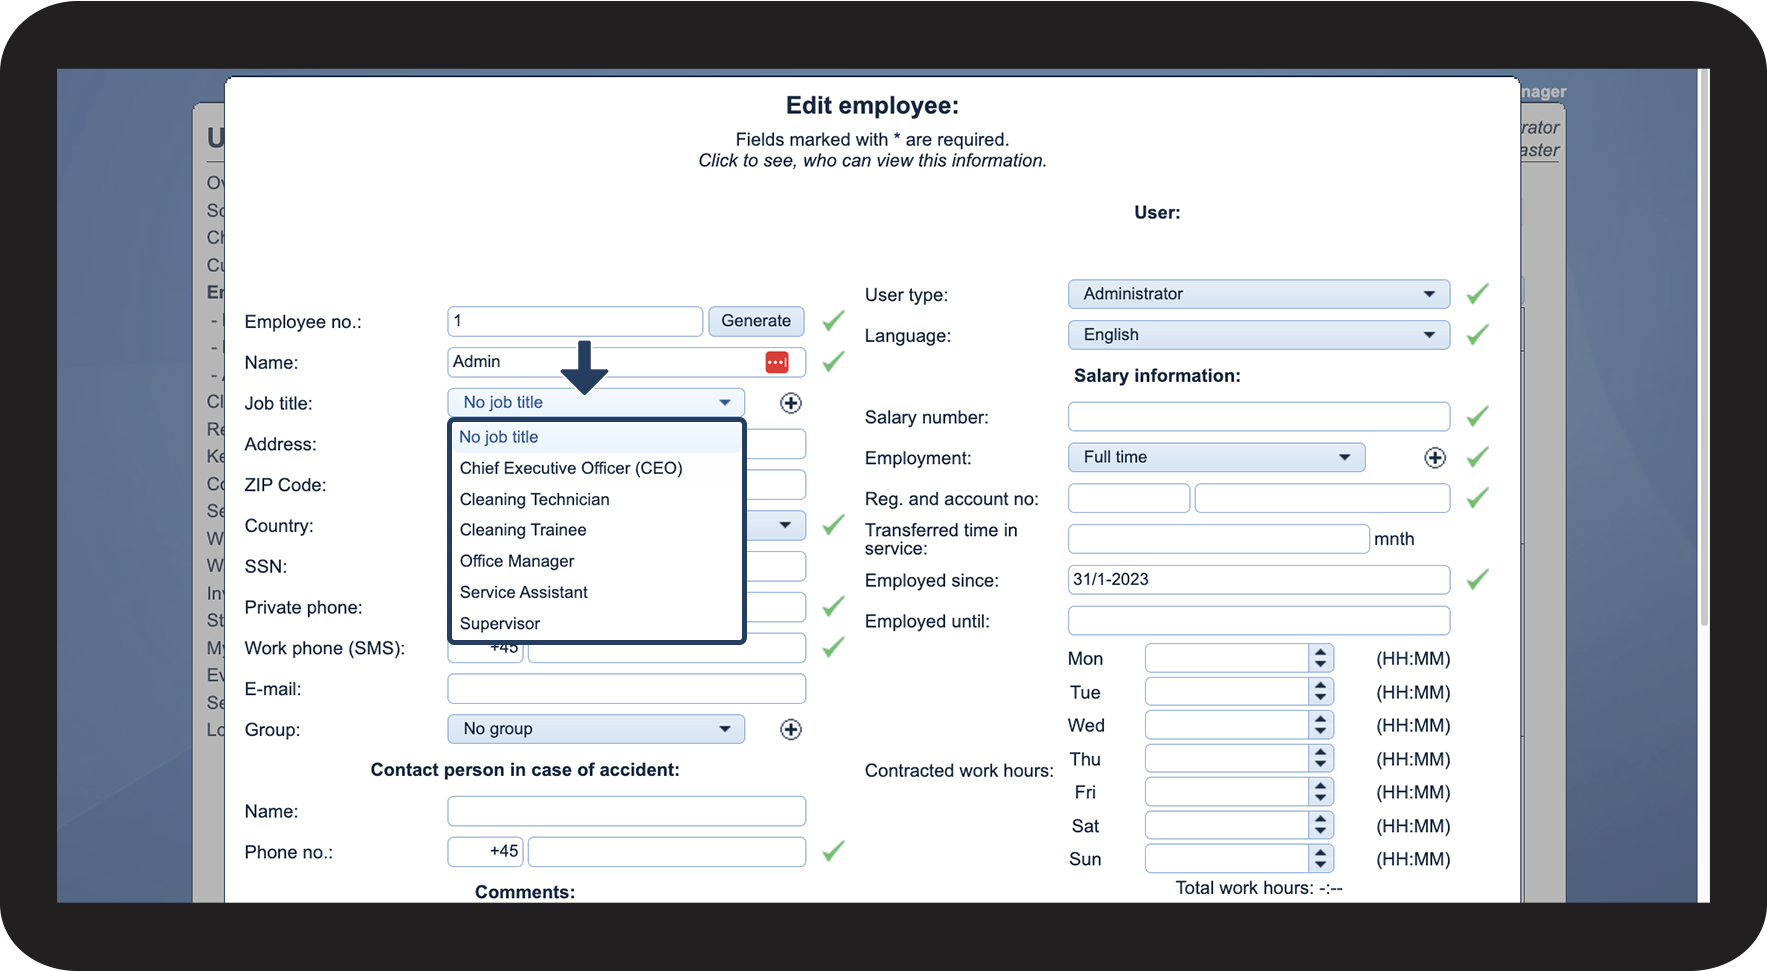This screenshot has width=1767, height=971.
Task: Select 'No job title' option
Action: (x=597, y=437)
